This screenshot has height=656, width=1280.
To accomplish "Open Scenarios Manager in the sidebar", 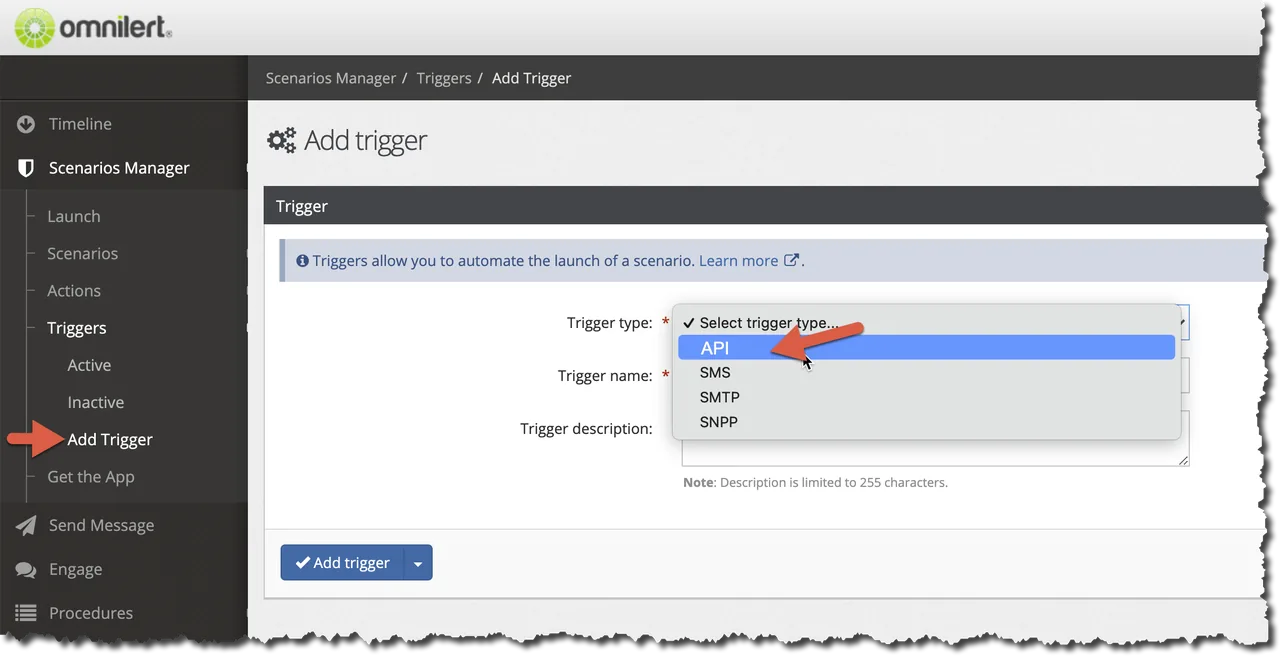I will point(119,168).
